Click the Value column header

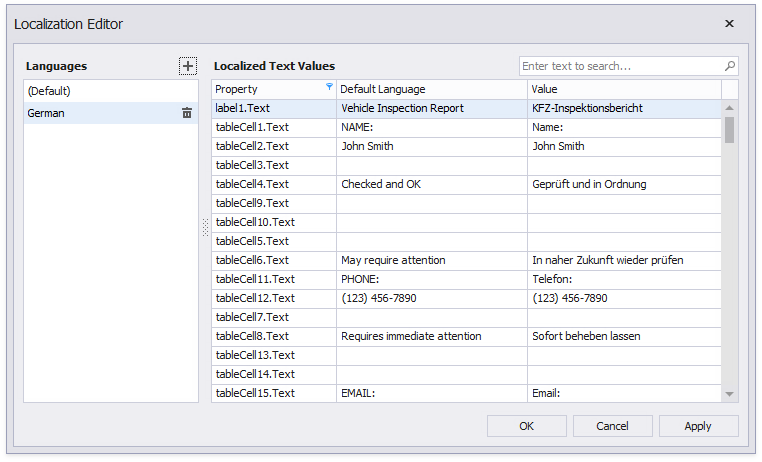pos(623,89)
